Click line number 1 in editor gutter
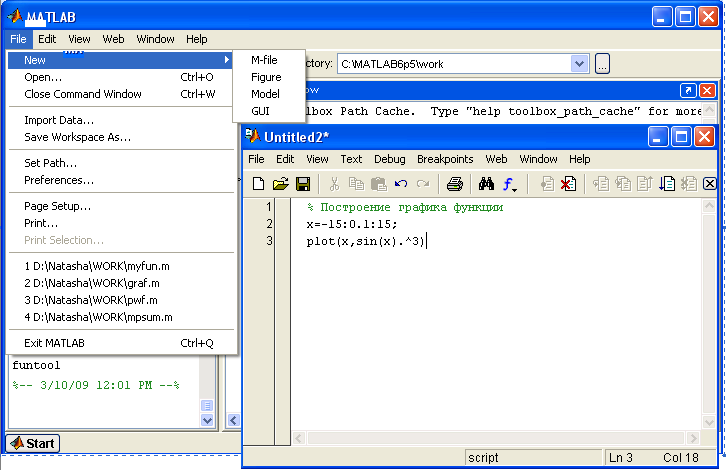Viewport: 728px width, 470px height. pyautogui.click(x=268, y=207)
